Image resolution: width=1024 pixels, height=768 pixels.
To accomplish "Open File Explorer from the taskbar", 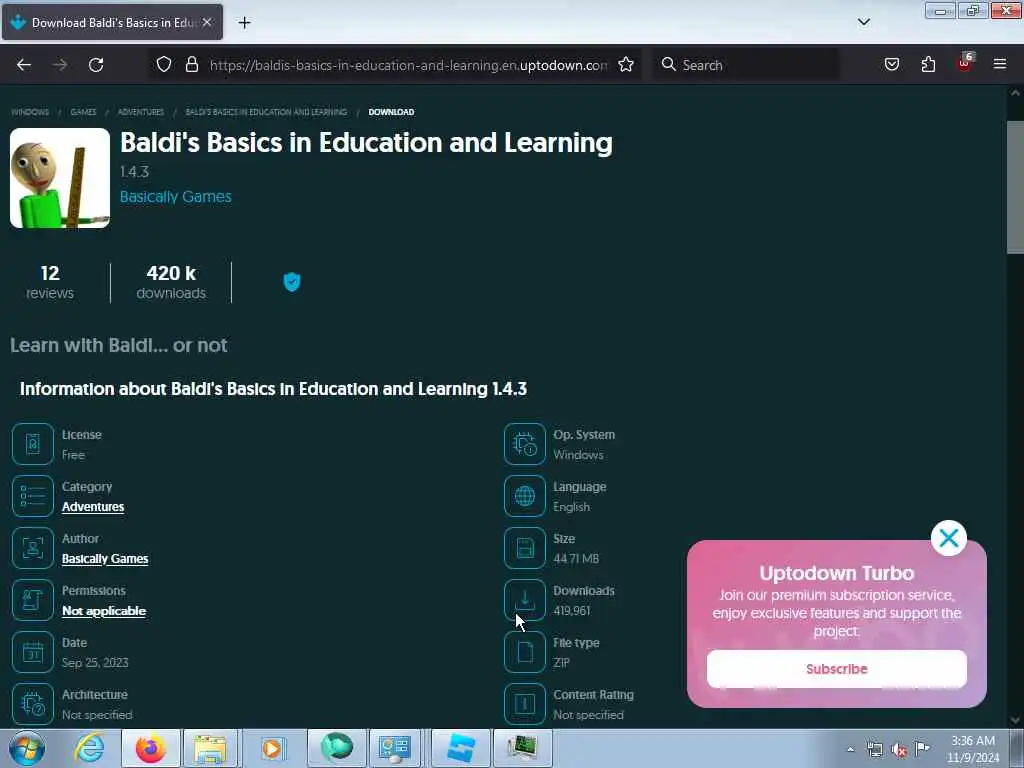I will [210, 748].
